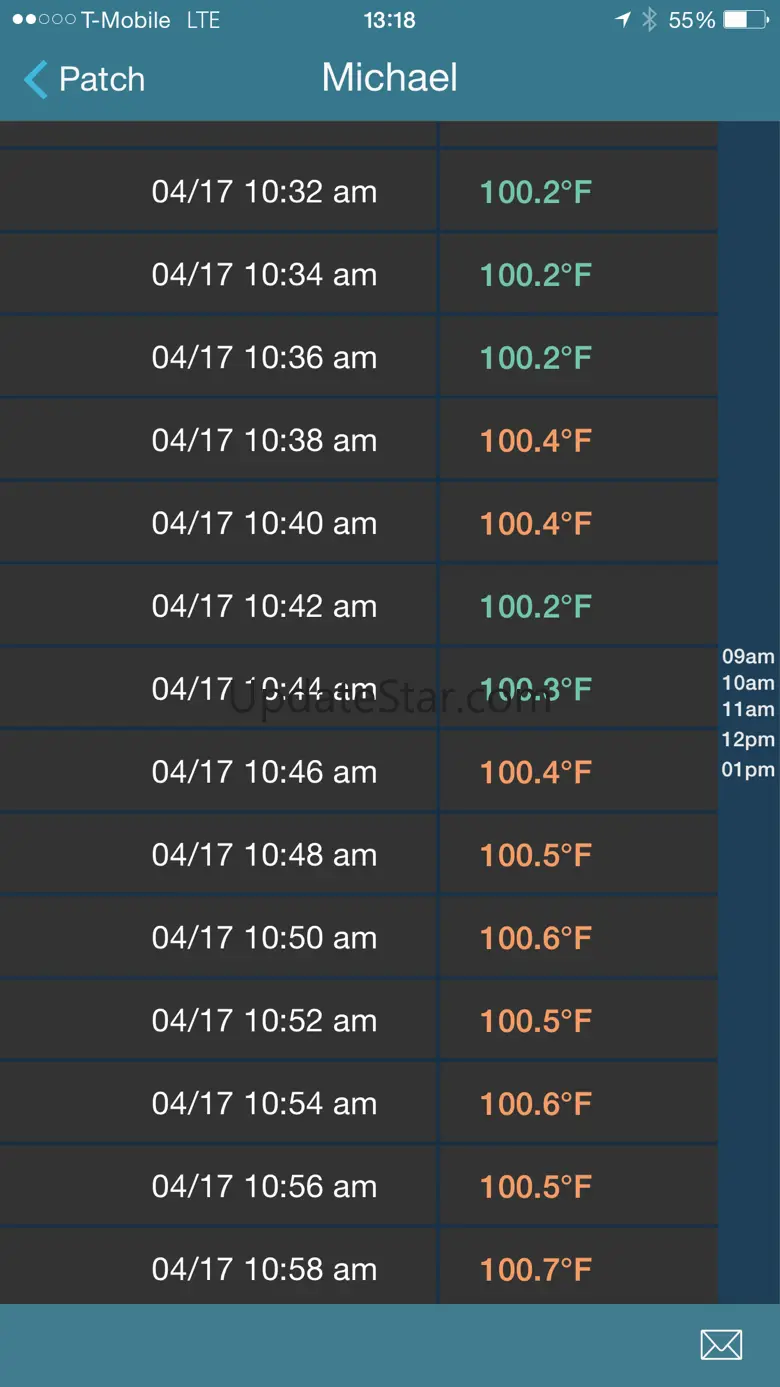
Task: Select the 04/17 10:38 am row
Action: pos(359,440)
